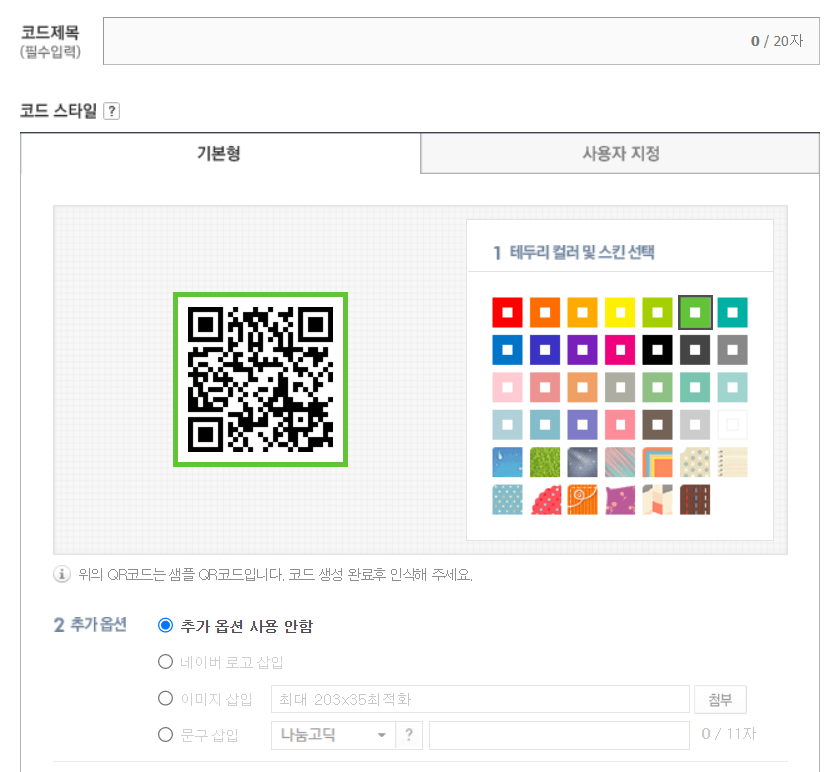Choose the coral pink border color swatch
The width and height of the screenshot is (832, 772).
pyautogui.click(x=620, y=424)
